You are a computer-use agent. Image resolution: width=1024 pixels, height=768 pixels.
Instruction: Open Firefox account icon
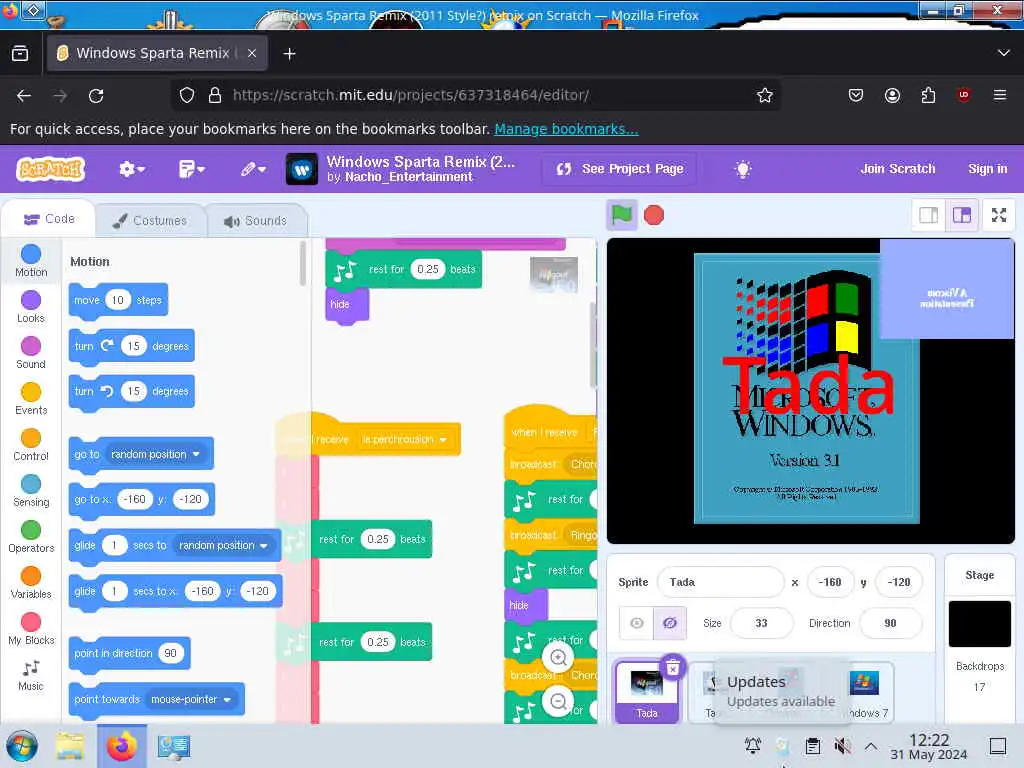[x=892, y=95]
